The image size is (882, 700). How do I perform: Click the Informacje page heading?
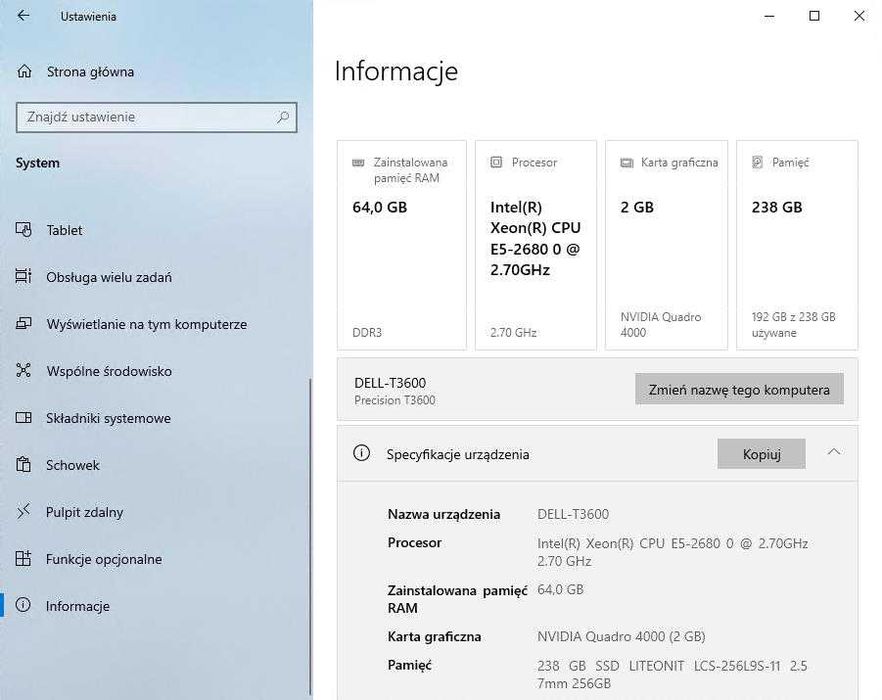point(396,71)
